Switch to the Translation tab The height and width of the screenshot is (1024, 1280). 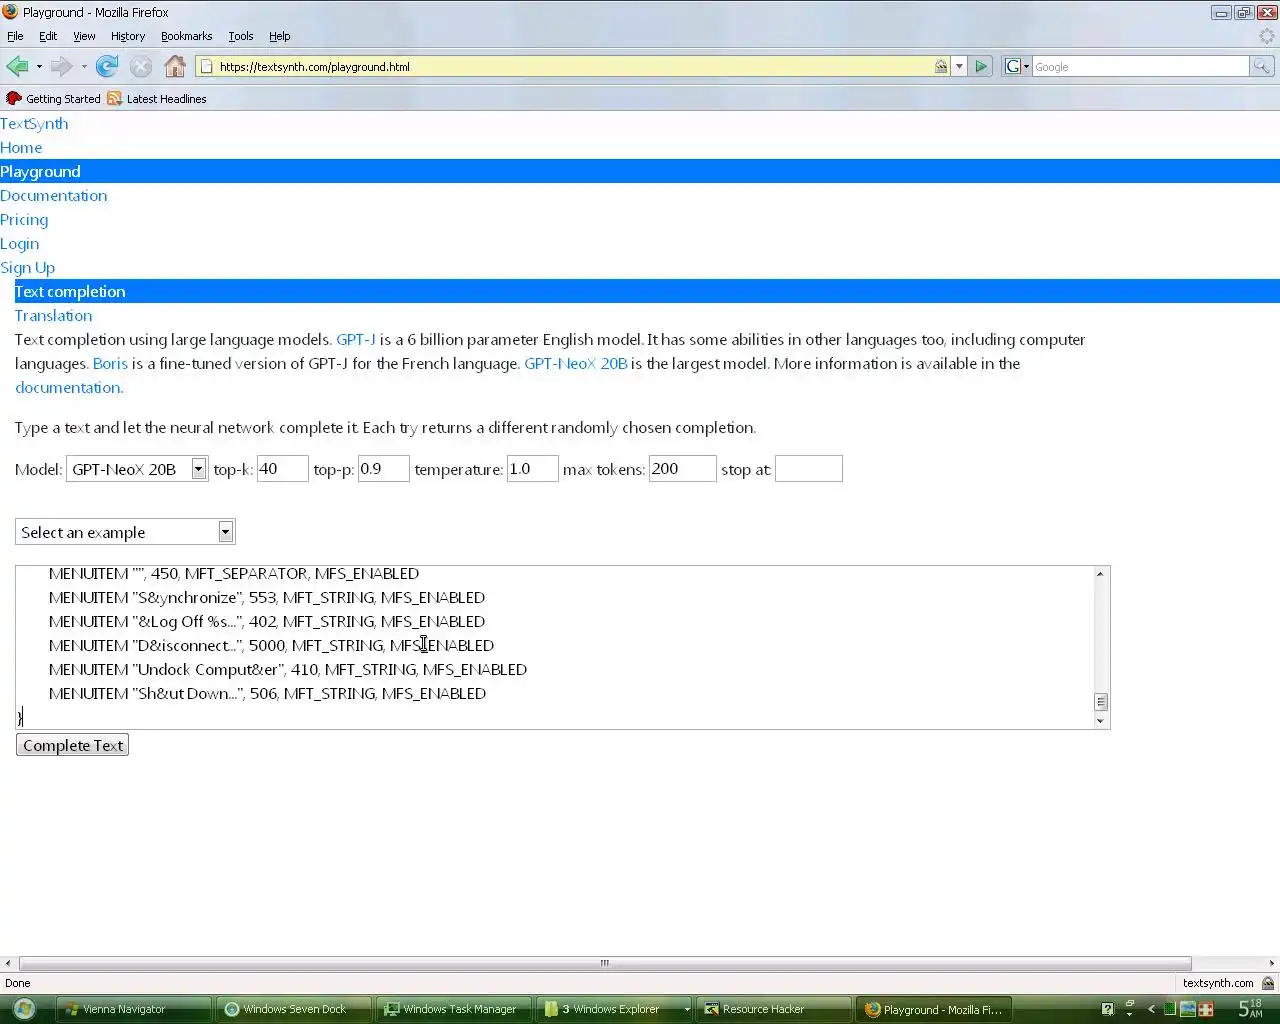[53, 316]
